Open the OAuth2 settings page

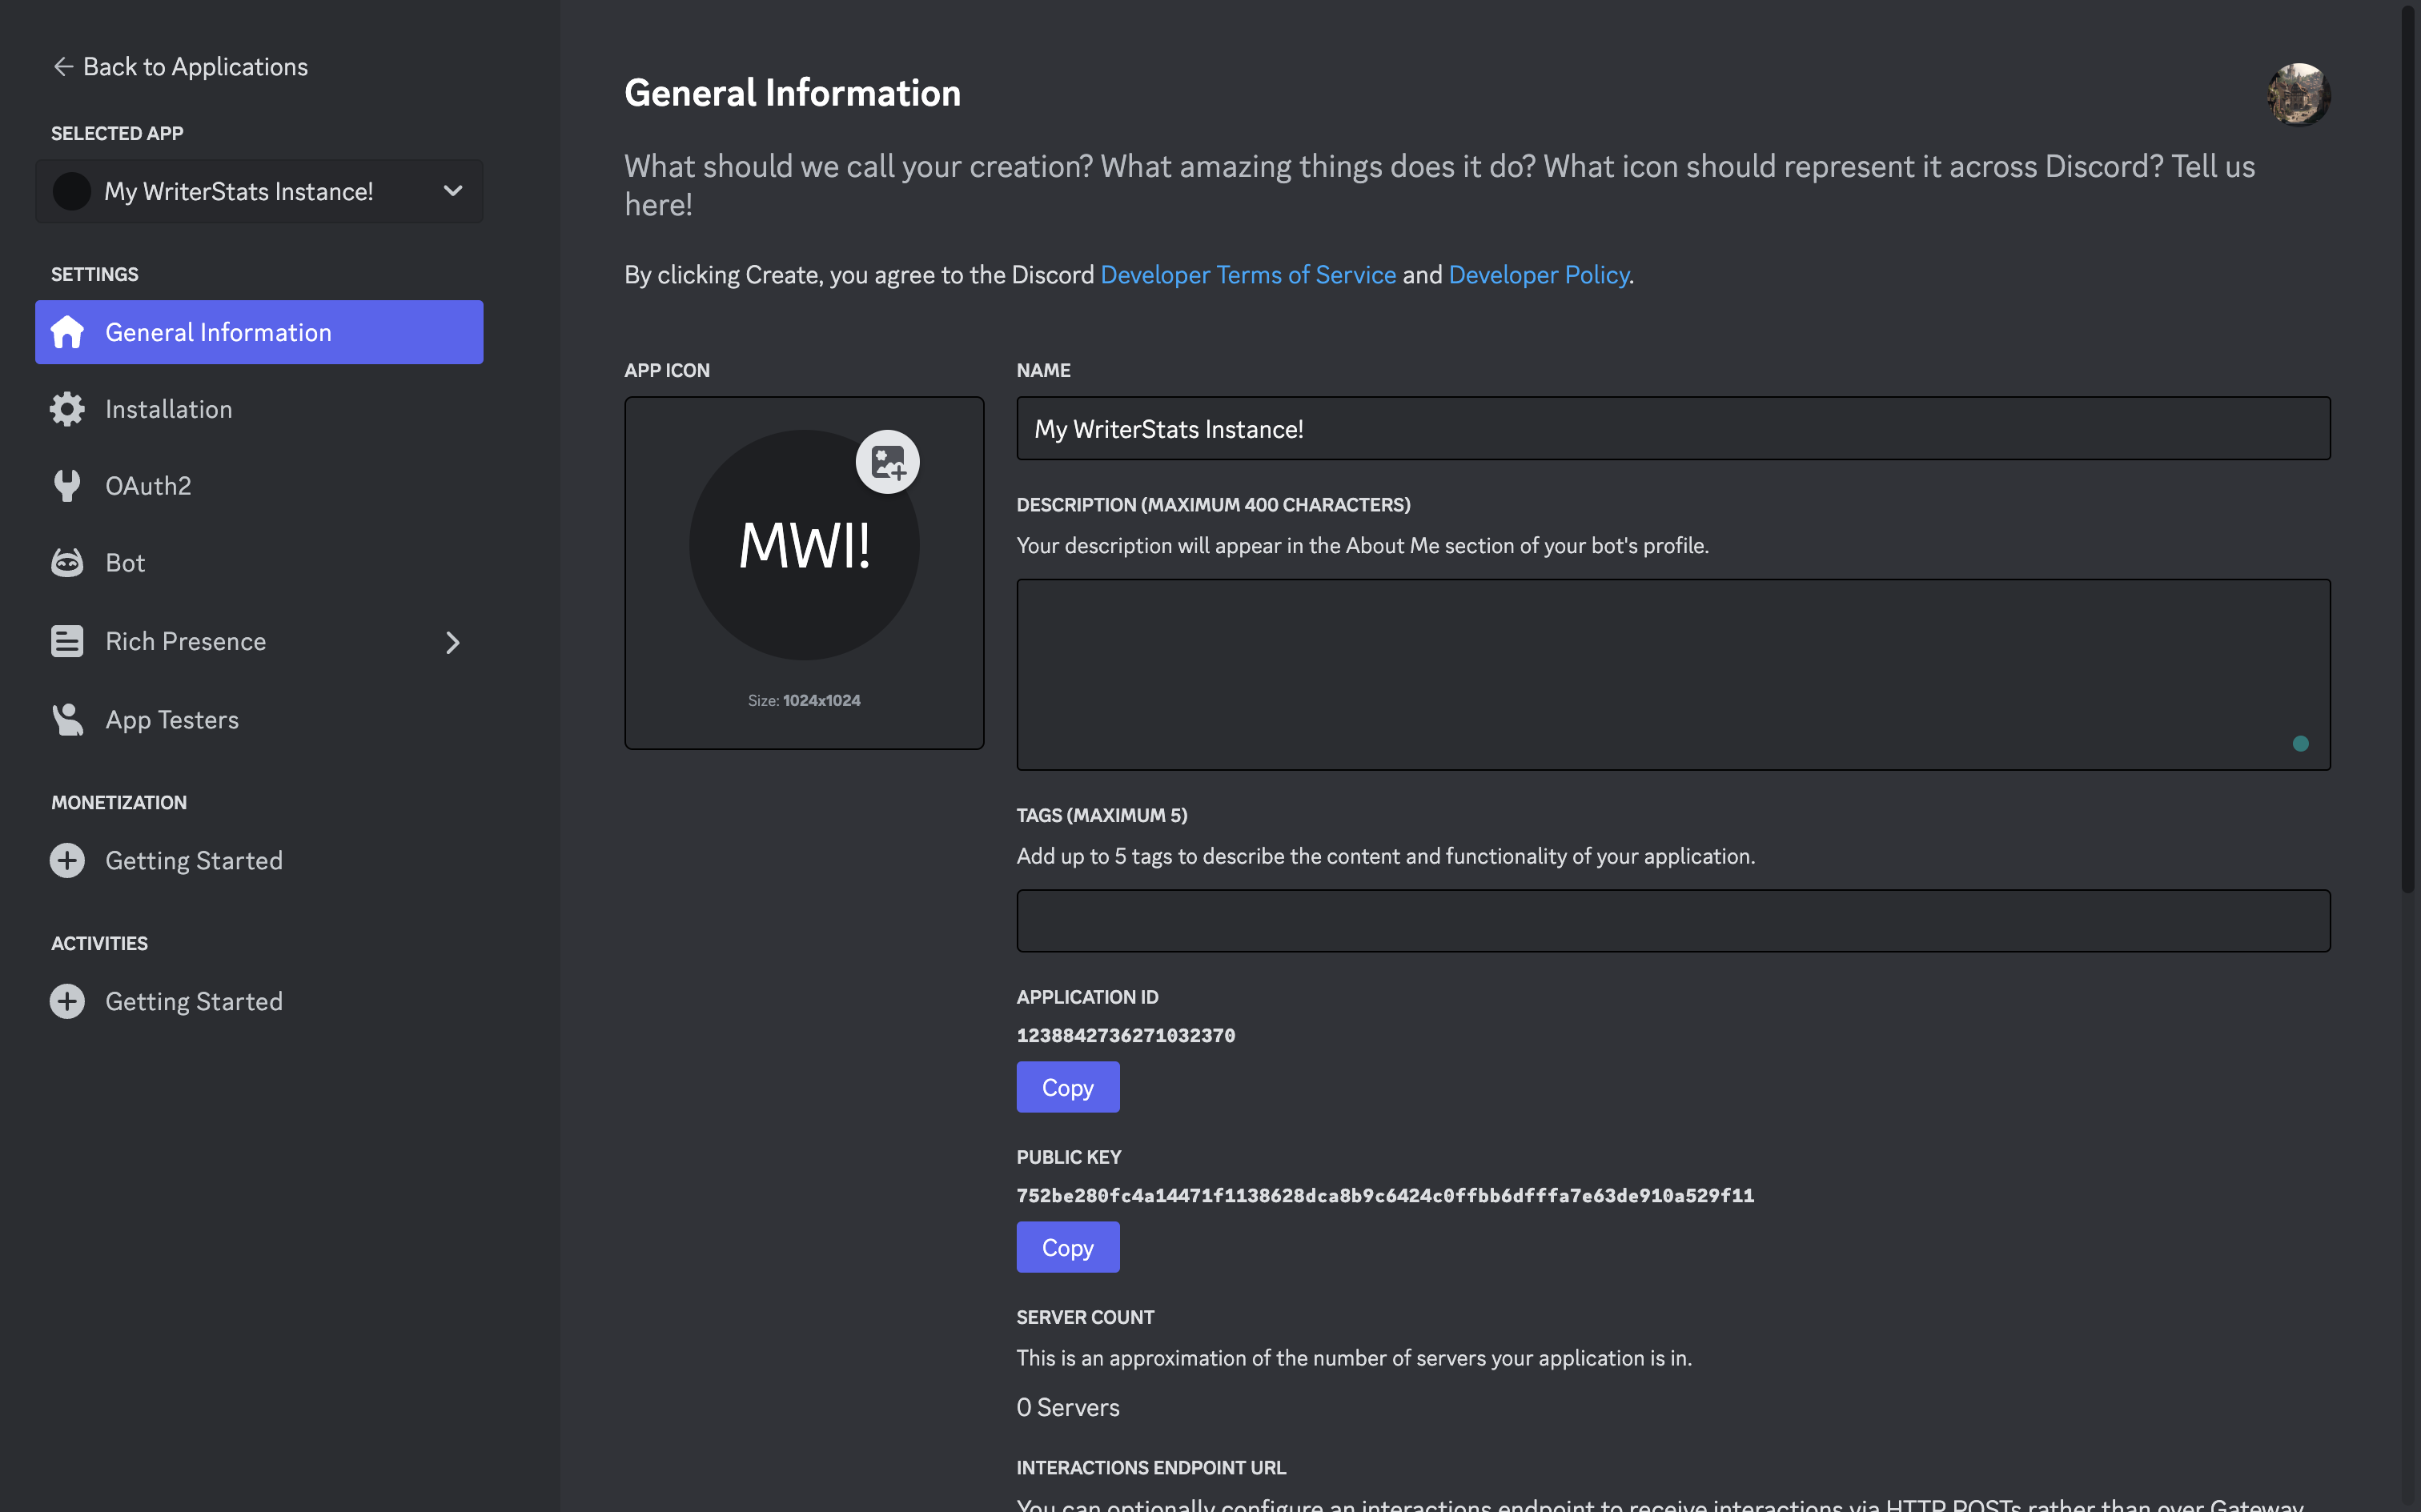[259, 486]
